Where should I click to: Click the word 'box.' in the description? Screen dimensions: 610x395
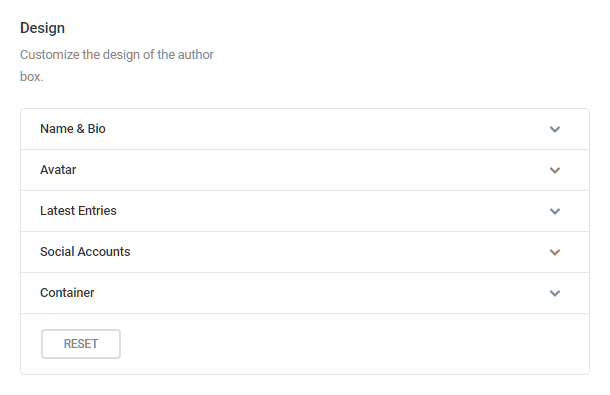[x=32, y=77]
